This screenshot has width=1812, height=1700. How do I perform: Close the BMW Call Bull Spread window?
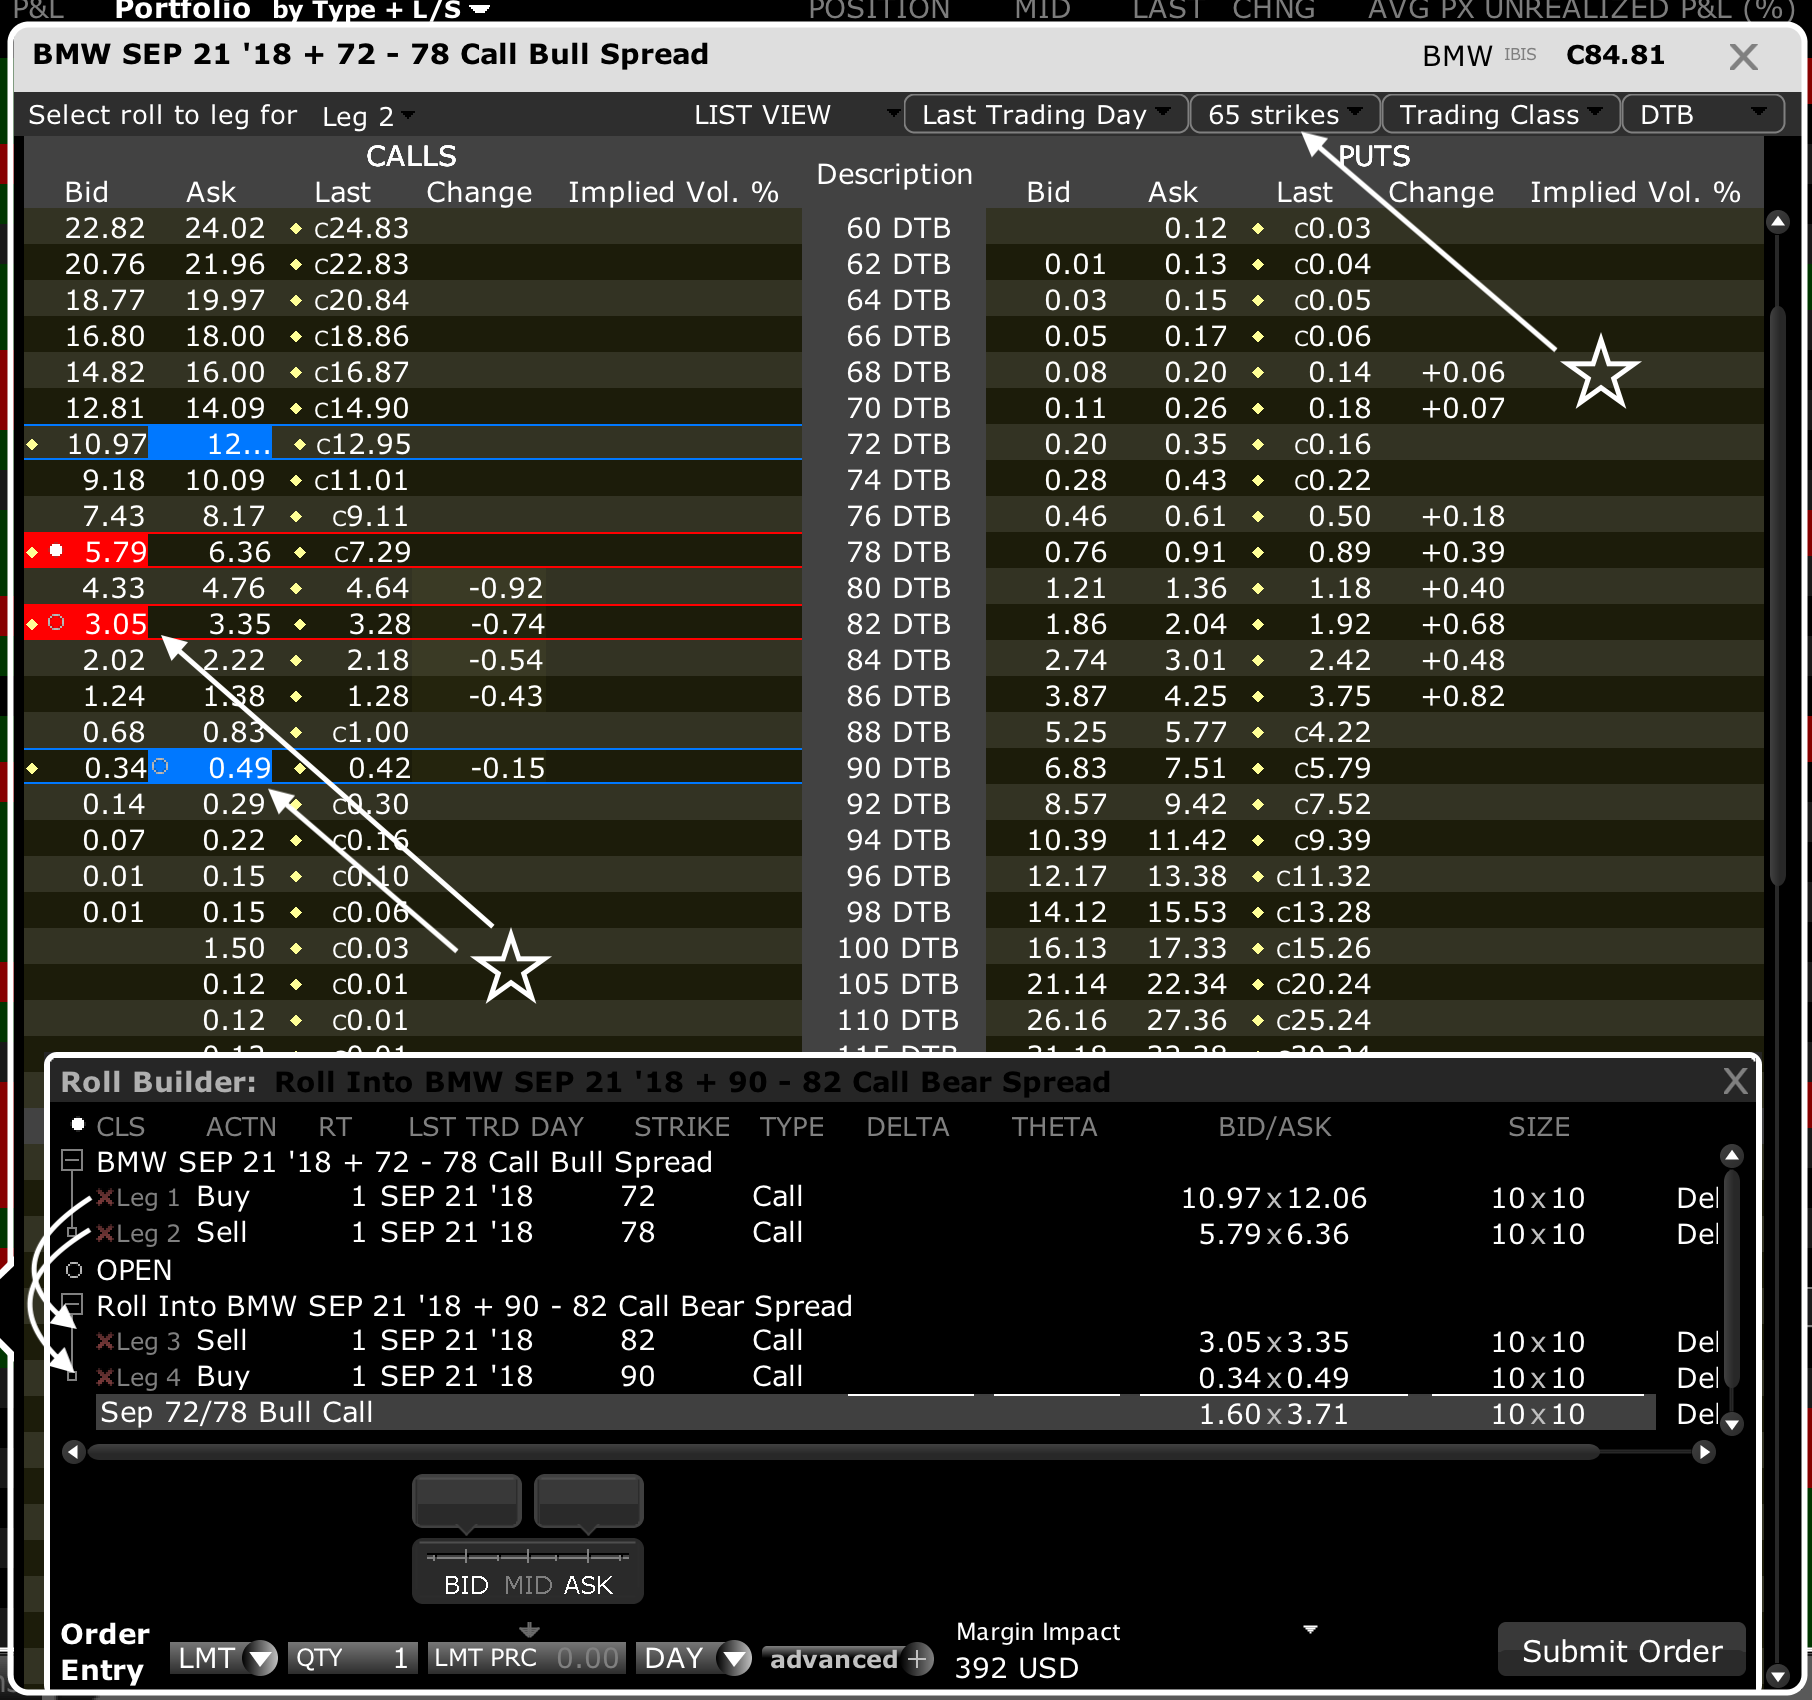pyautogui.click(x=1743, y=56)
